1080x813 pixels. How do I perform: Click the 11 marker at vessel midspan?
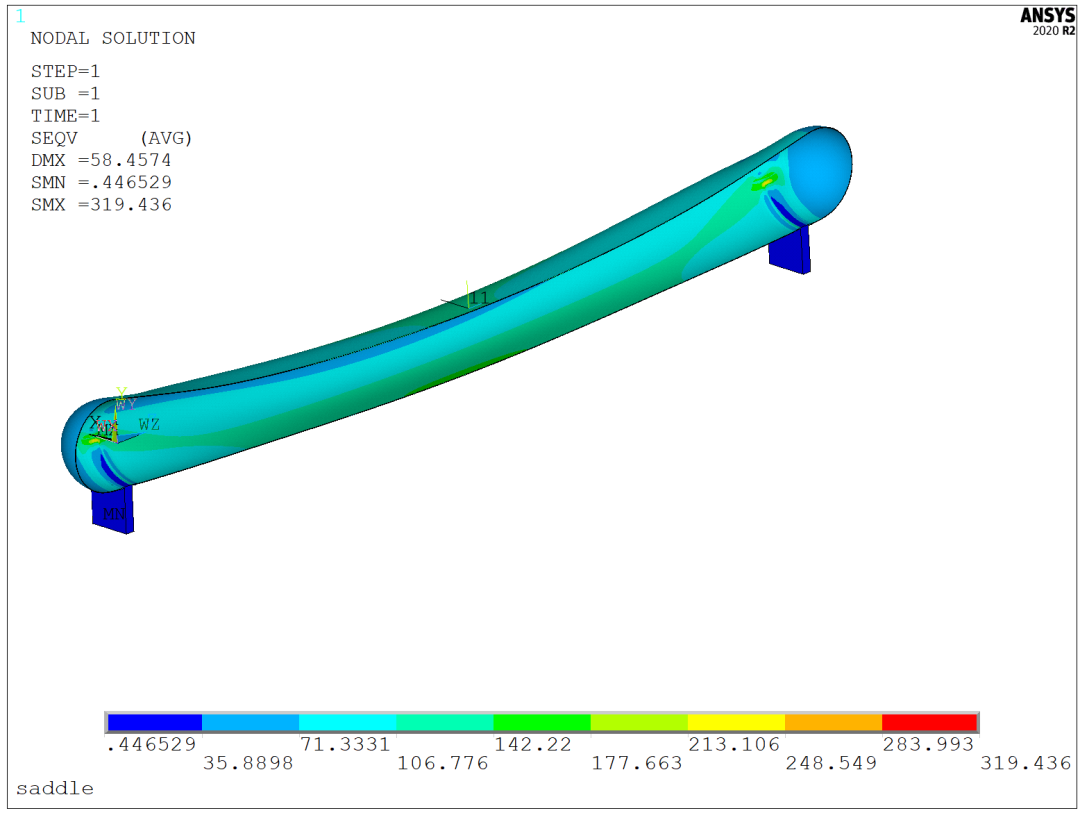point(479,298)
